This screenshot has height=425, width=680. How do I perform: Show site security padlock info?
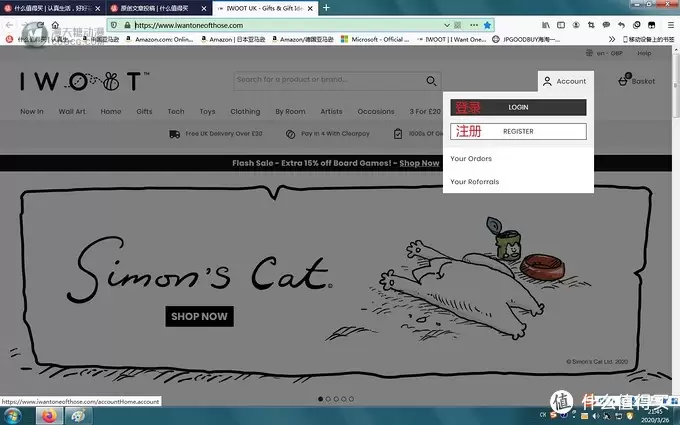tap(127, 25)
